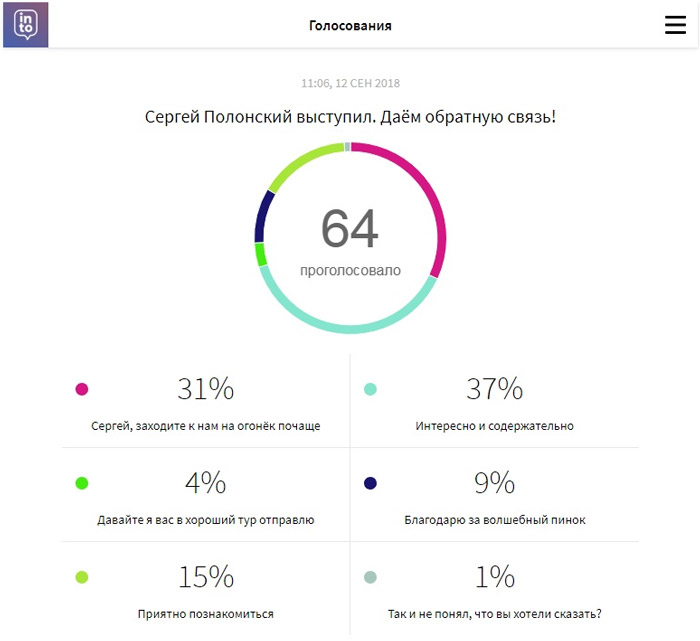Click the 11:06, 12 СЕН 2018 timestamp
This screenshot has width=700, height=641.
click(350, 83)
